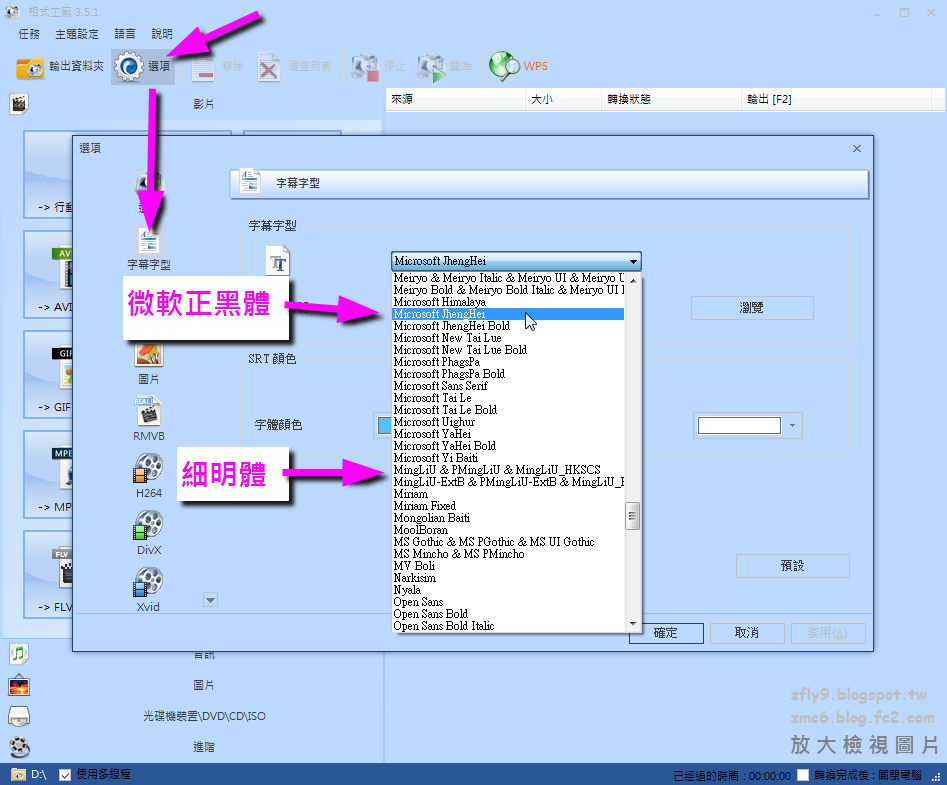Click the 瀏覽 browse button
Viewport: 947px width, 785px height.
[x=752, y=308]
